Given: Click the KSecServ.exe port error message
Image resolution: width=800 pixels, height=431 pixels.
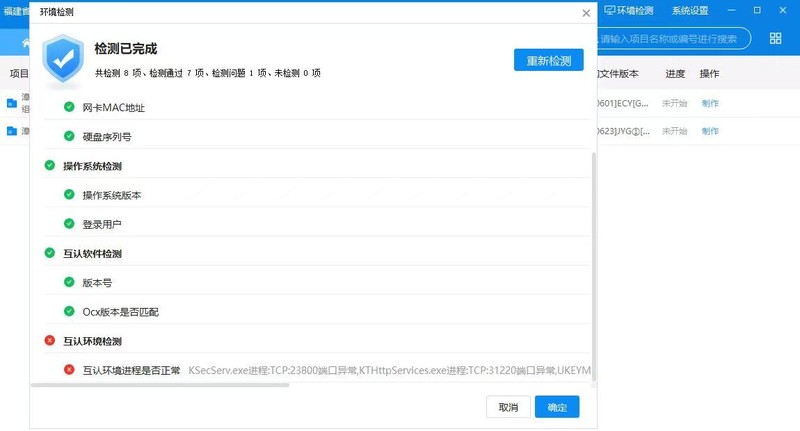Looking at the screenshot, I should tap(390, 370).
